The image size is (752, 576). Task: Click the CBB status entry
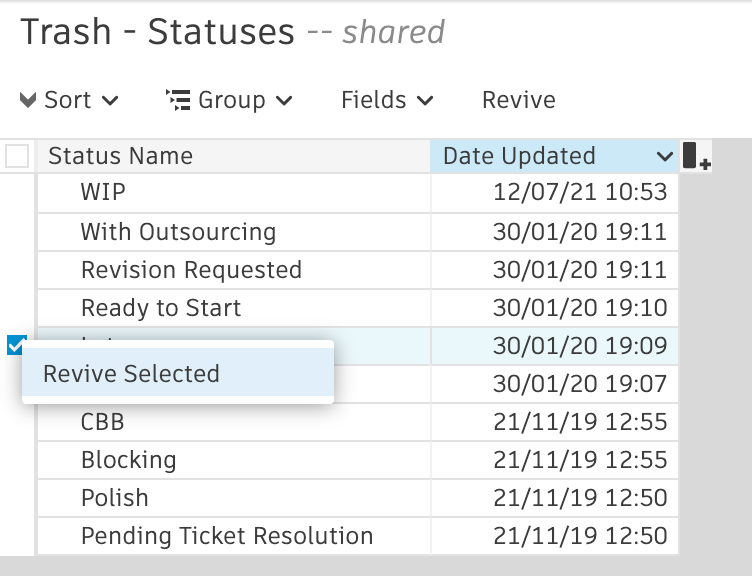click(103, 422)
